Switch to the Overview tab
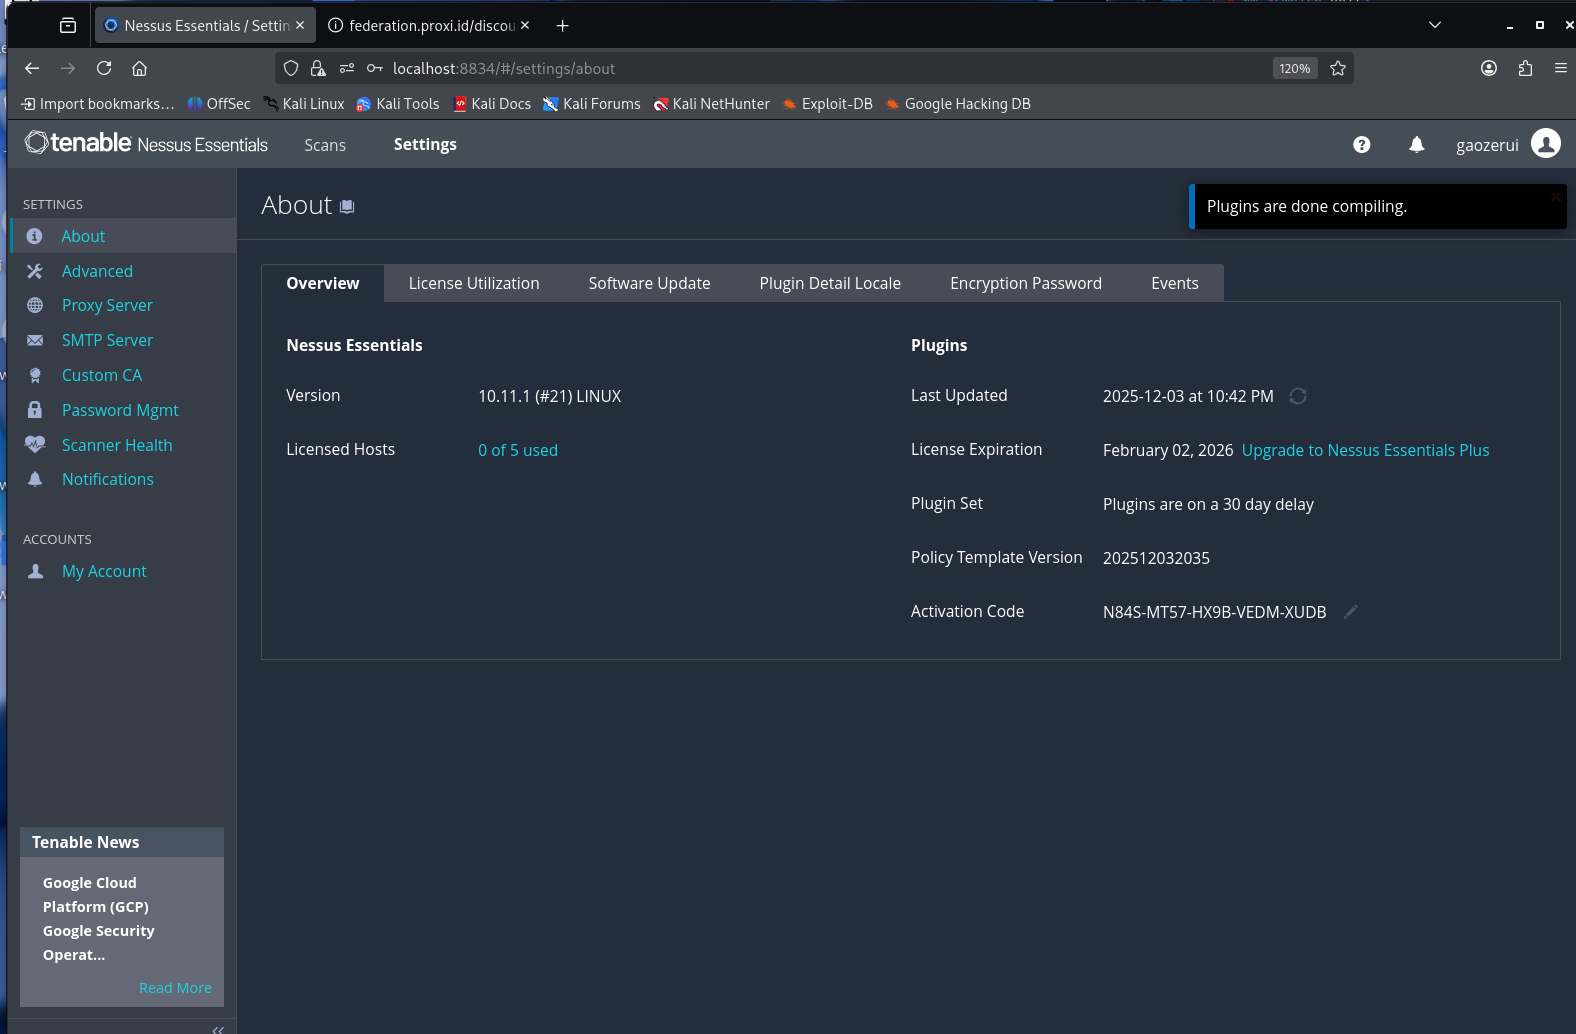1576x1034 pixels. [x=323, y=283]
